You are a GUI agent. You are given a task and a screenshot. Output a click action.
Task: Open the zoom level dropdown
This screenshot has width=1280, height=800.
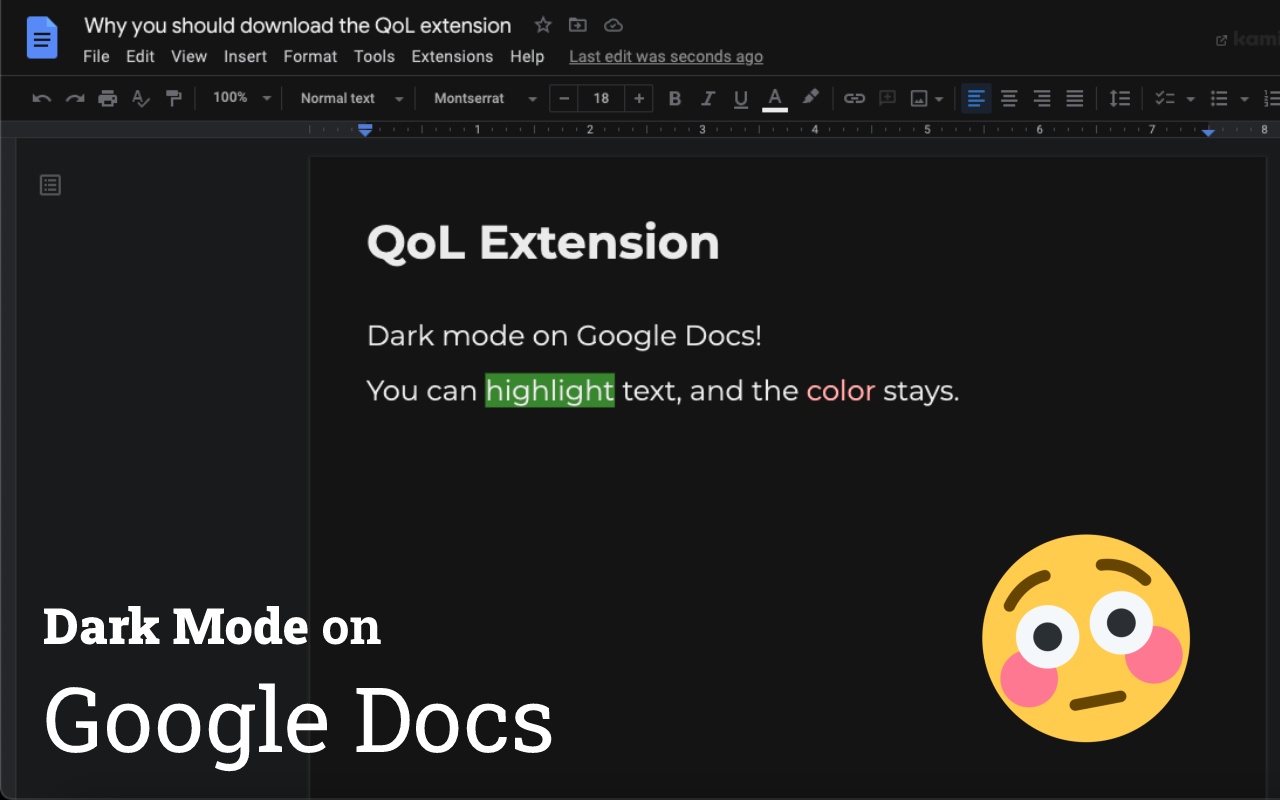coord(242,98)
